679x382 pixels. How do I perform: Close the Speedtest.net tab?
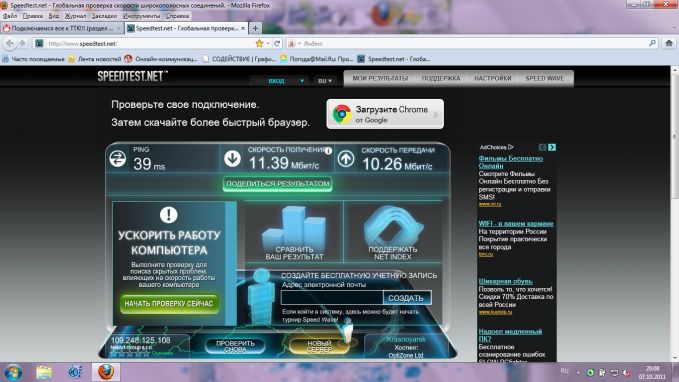coord(243,28)
